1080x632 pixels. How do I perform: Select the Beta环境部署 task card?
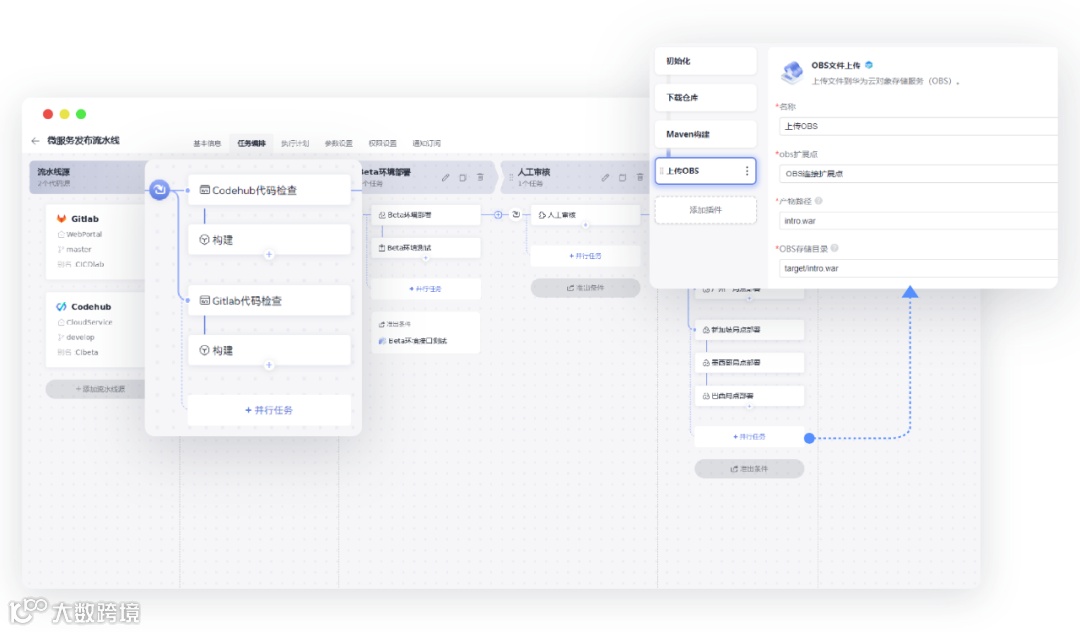coord(426,215)
